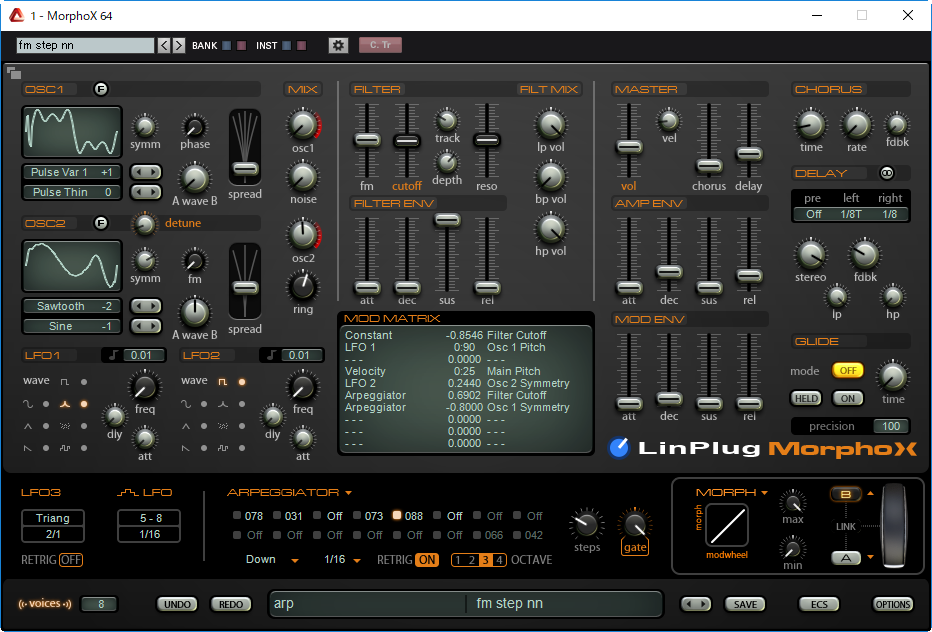The height and width of the screenshot is (632, 932).
Task: Click the morph curve display
Action: [726, 525]
